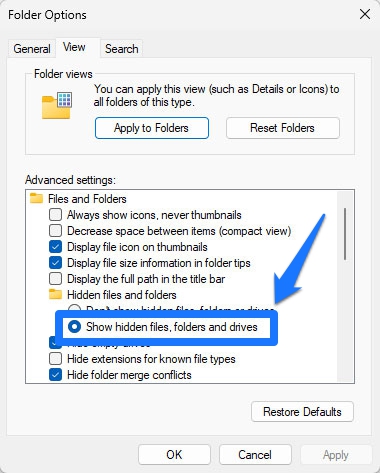Check Hide extensions for known file types
The width and height of the screenshot is (380, 473).
coord(55,359)
